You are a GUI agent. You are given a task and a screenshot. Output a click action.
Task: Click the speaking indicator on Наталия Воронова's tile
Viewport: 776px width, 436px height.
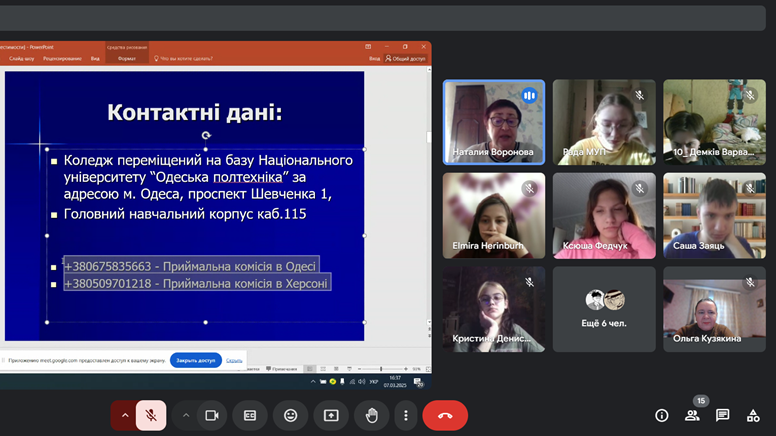tap(529, 96)
